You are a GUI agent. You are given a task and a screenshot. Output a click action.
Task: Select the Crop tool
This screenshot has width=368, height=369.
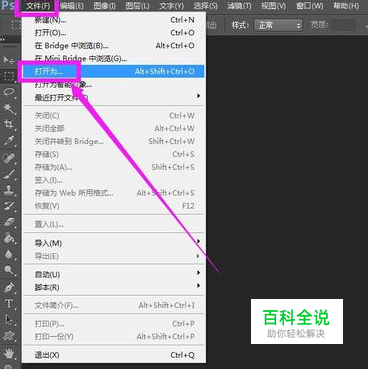[x=9, y=124]
